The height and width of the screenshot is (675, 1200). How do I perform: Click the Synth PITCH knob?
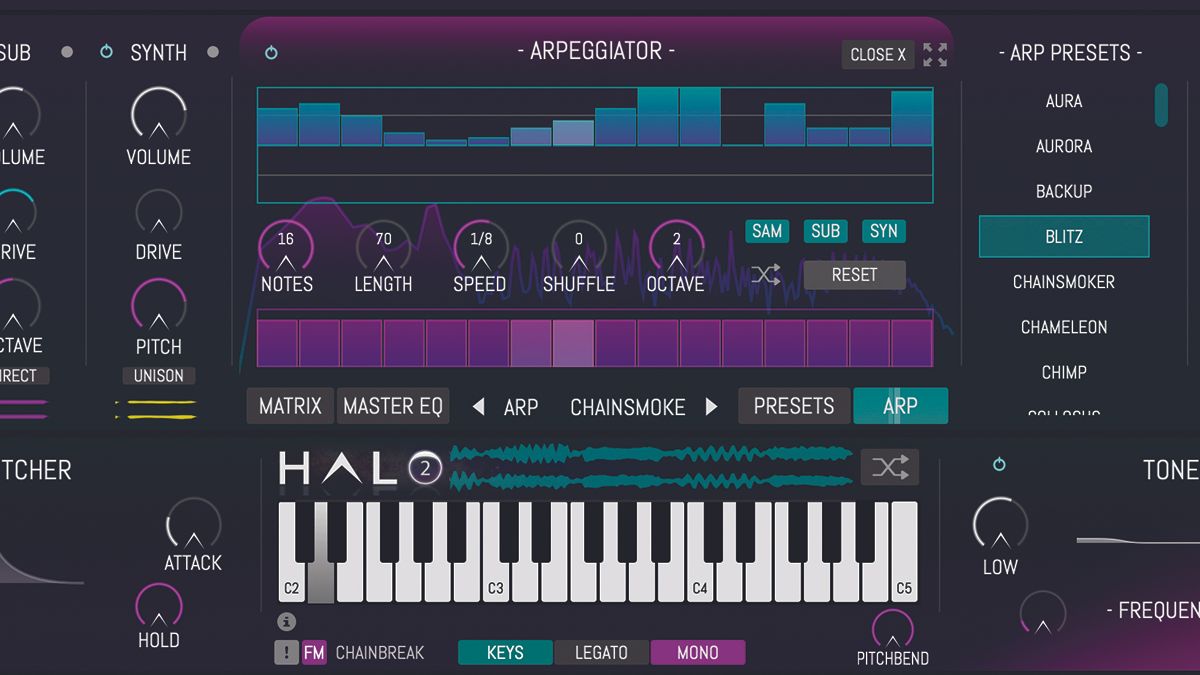(x=158, y=305)
